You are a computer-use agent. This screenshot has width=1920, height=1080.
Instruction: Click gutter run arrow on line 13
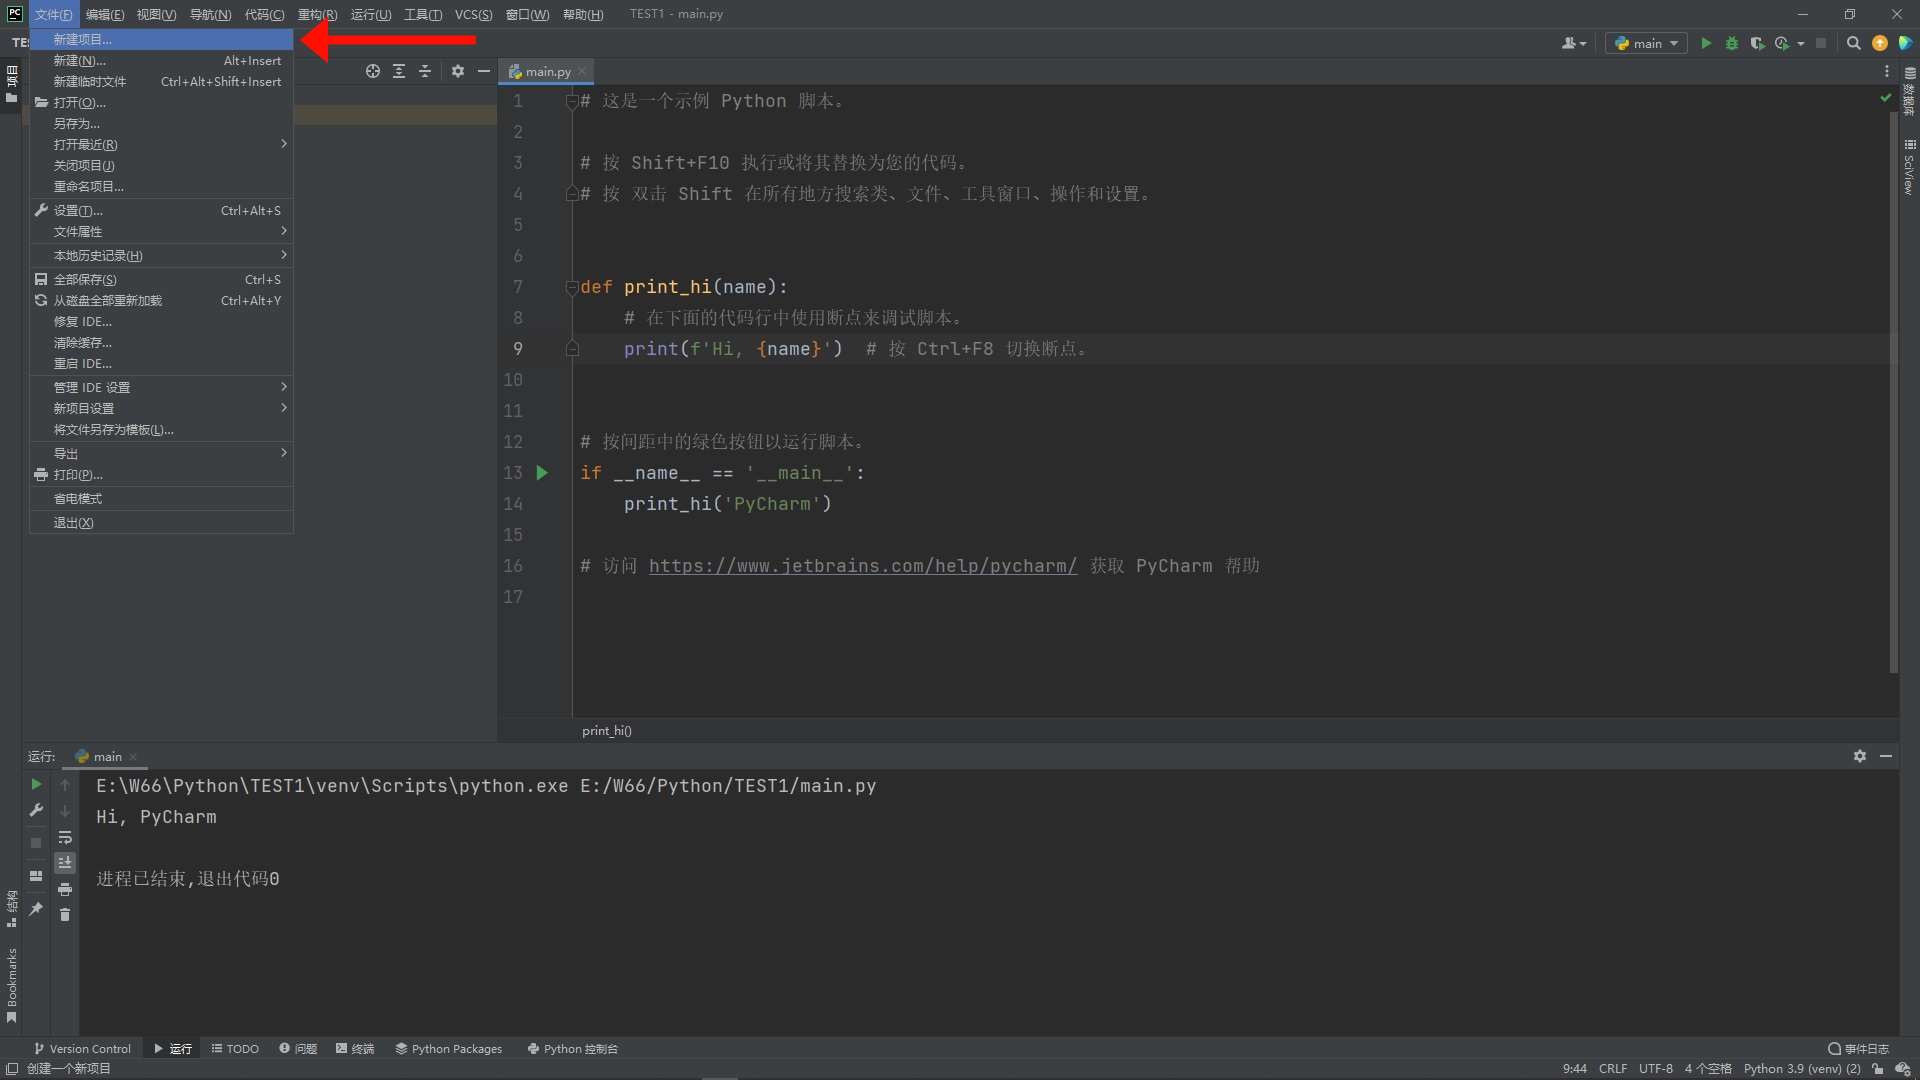pos(542,473)
